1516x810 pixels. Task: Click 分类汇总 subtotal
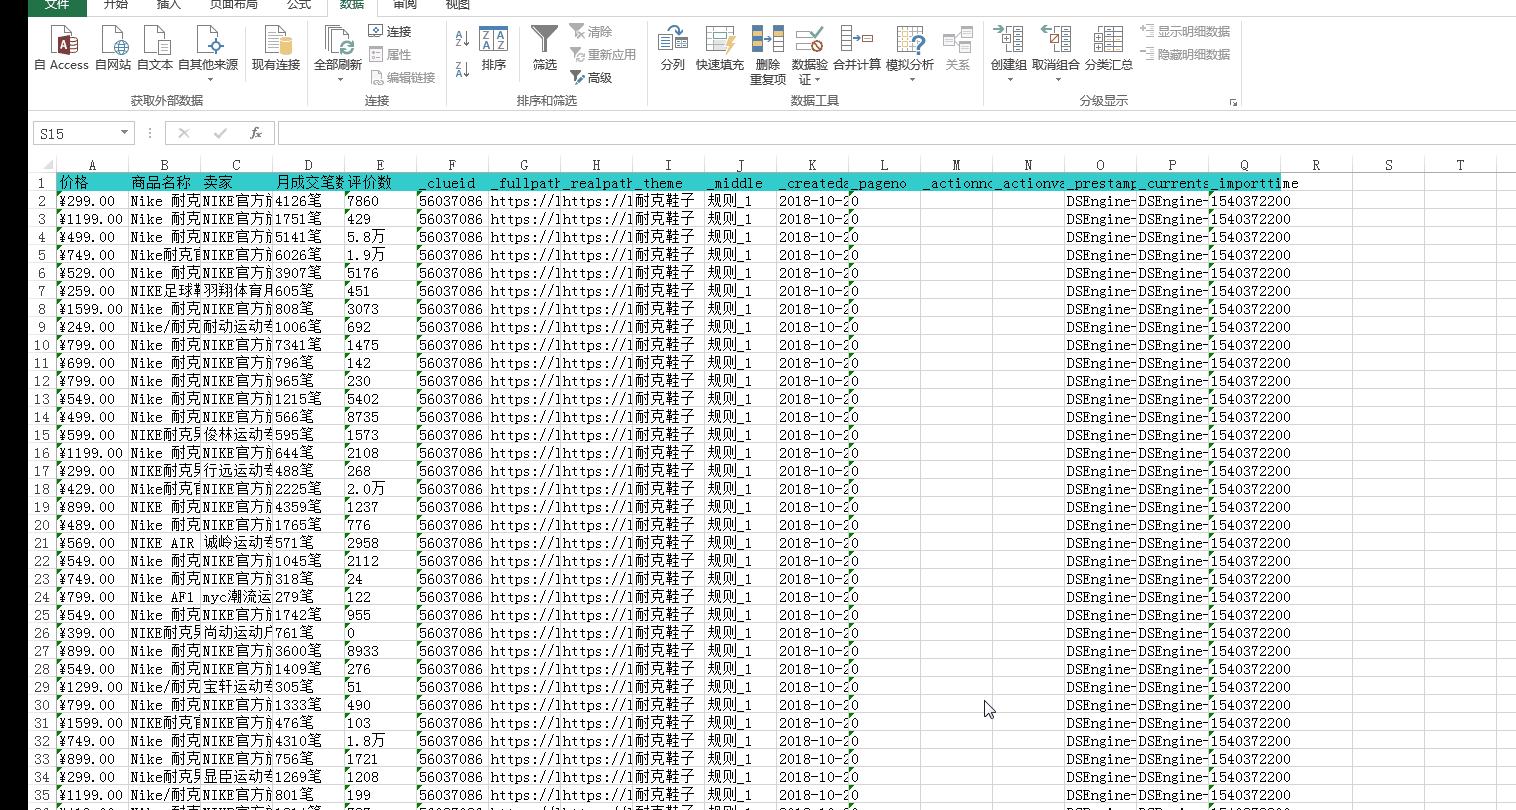(x=1109, y=49)
